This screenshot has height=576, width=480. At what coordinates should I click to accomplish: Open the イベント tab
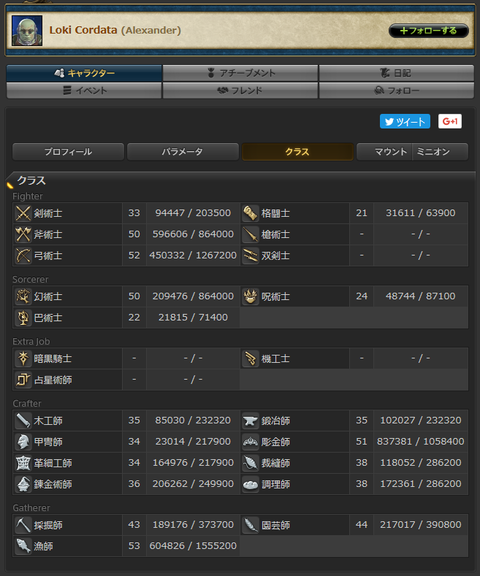[84, 90]
